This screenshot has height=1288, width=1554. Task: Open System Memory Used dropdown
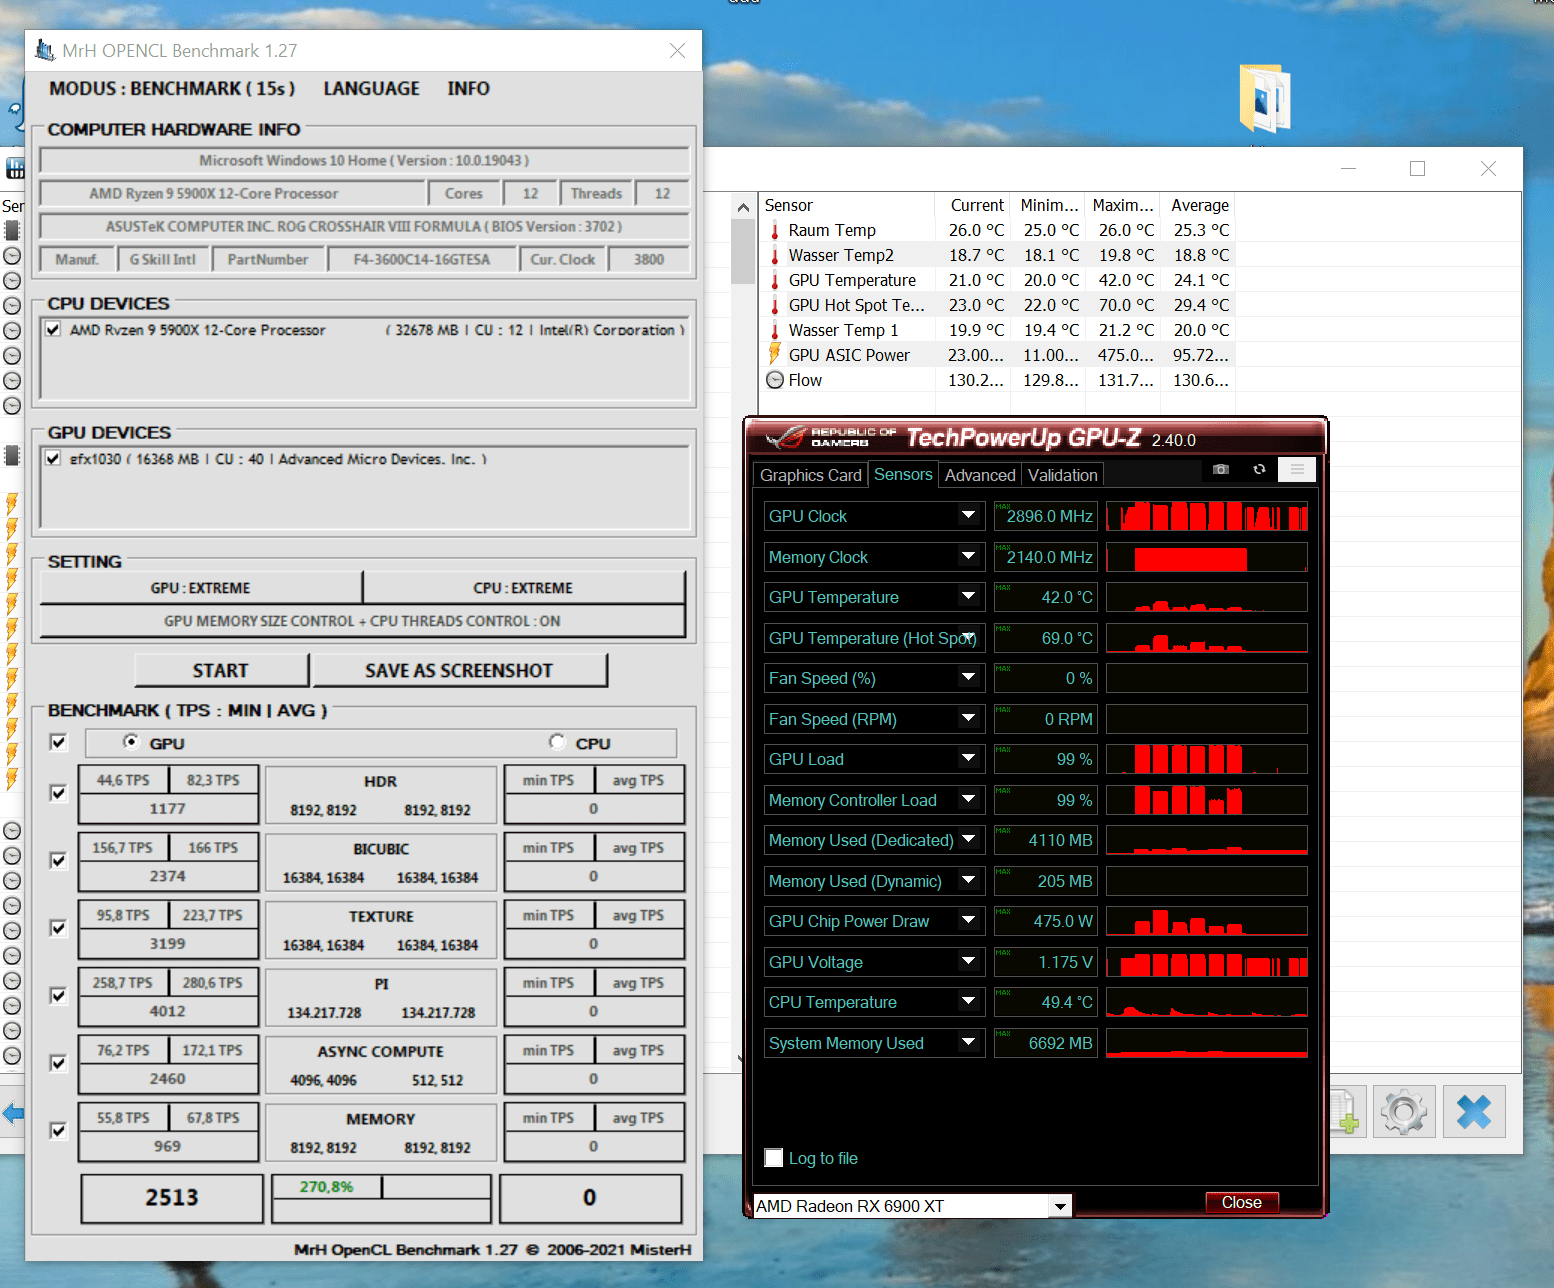coord(968,1043)
